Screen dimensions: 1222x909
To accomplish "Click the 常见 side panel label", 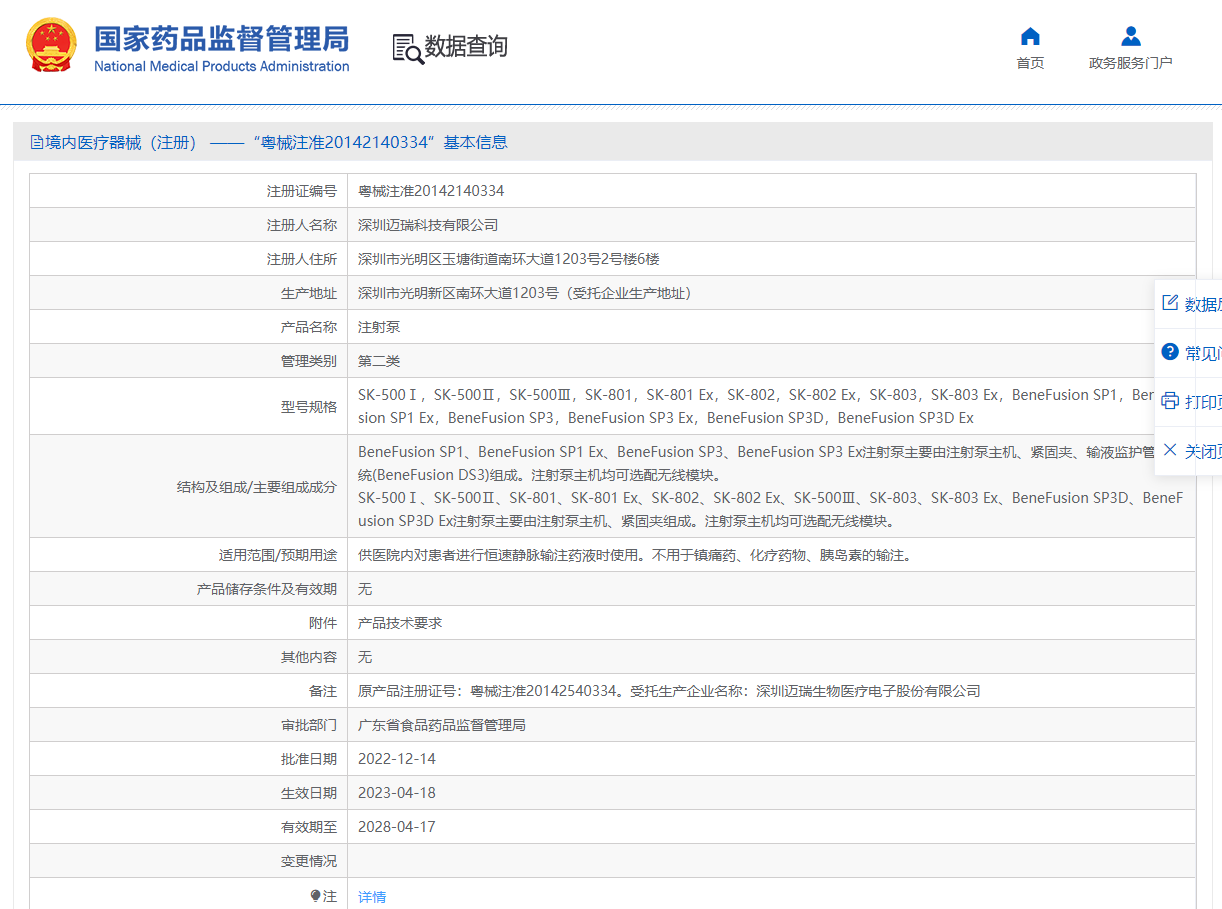I will 1203,353.
